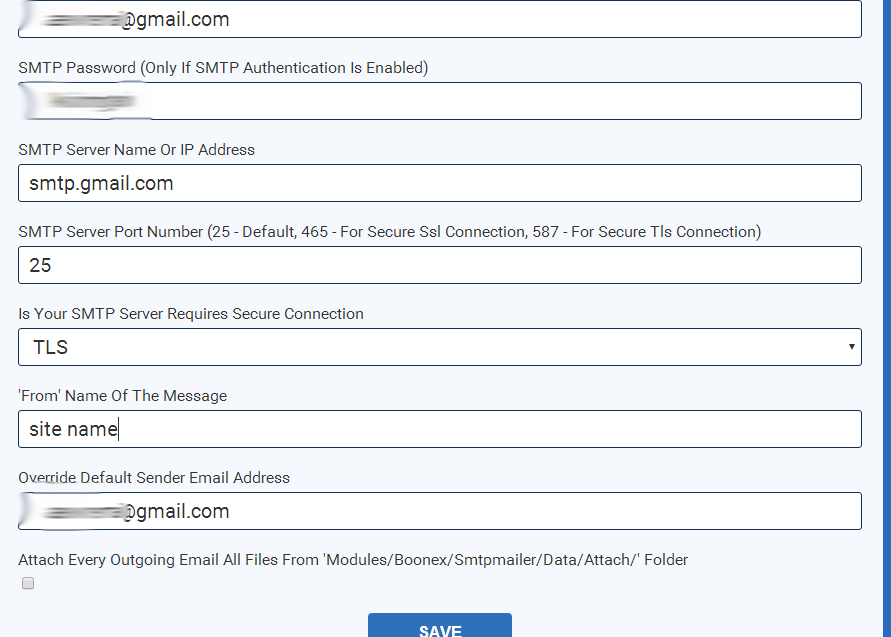The width and height of the screenshot is (891, 637).
Task: Click the 'From' Name Of The Message label
Action: (x=123, y=396)
